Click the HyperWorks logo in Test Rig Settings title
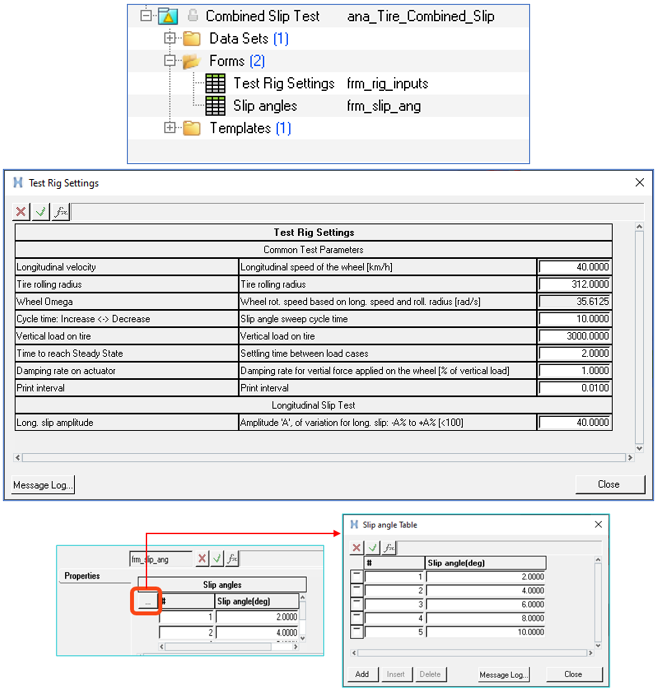Image resolution: width=655 pixels, height=690 pixels. [x=18, y=182]
